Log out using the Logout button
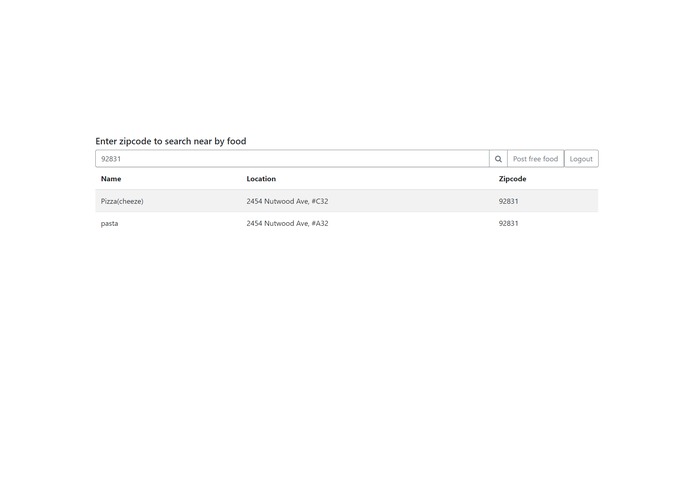The height and width of the screenshot is (494, 695). point(581,159)
